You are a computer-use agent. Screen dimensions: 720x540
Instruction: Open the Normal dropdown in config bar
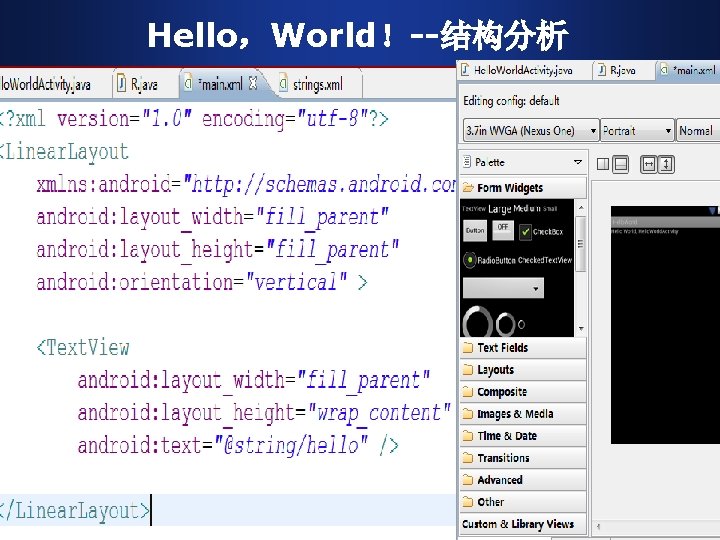point(698,131)
